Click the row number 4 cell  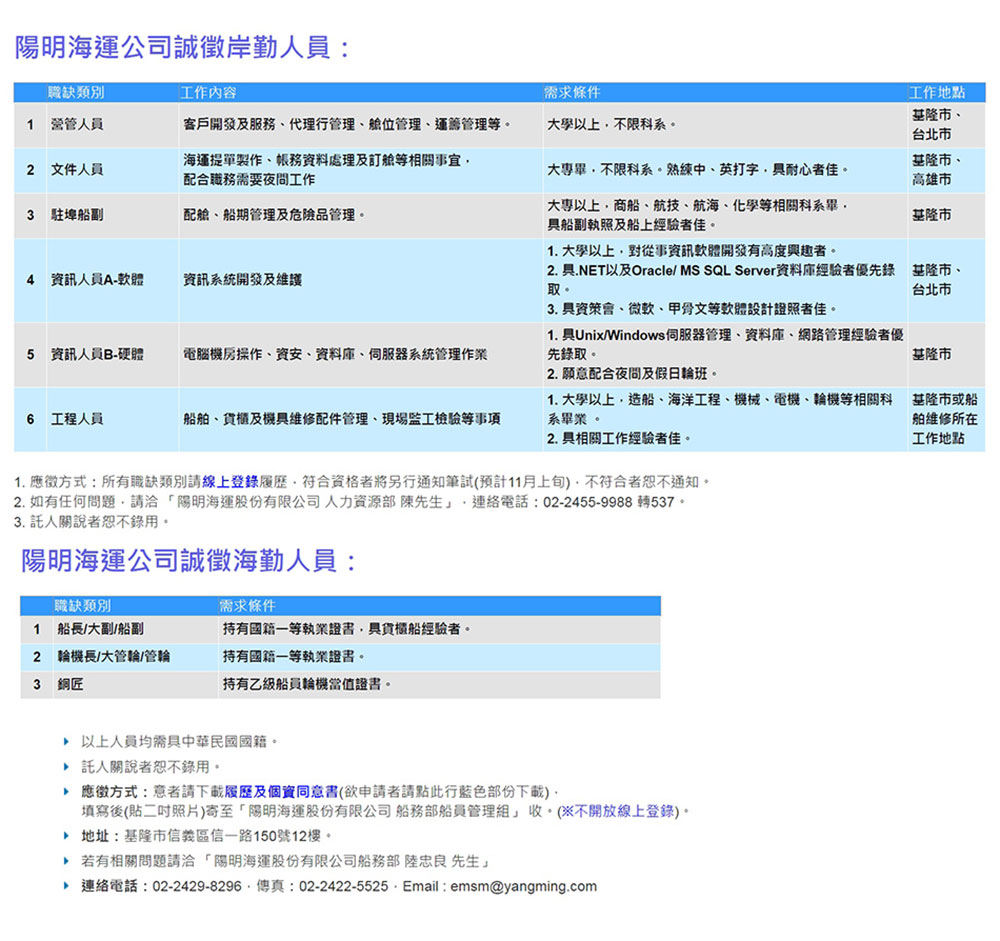(x=30, y=279)
